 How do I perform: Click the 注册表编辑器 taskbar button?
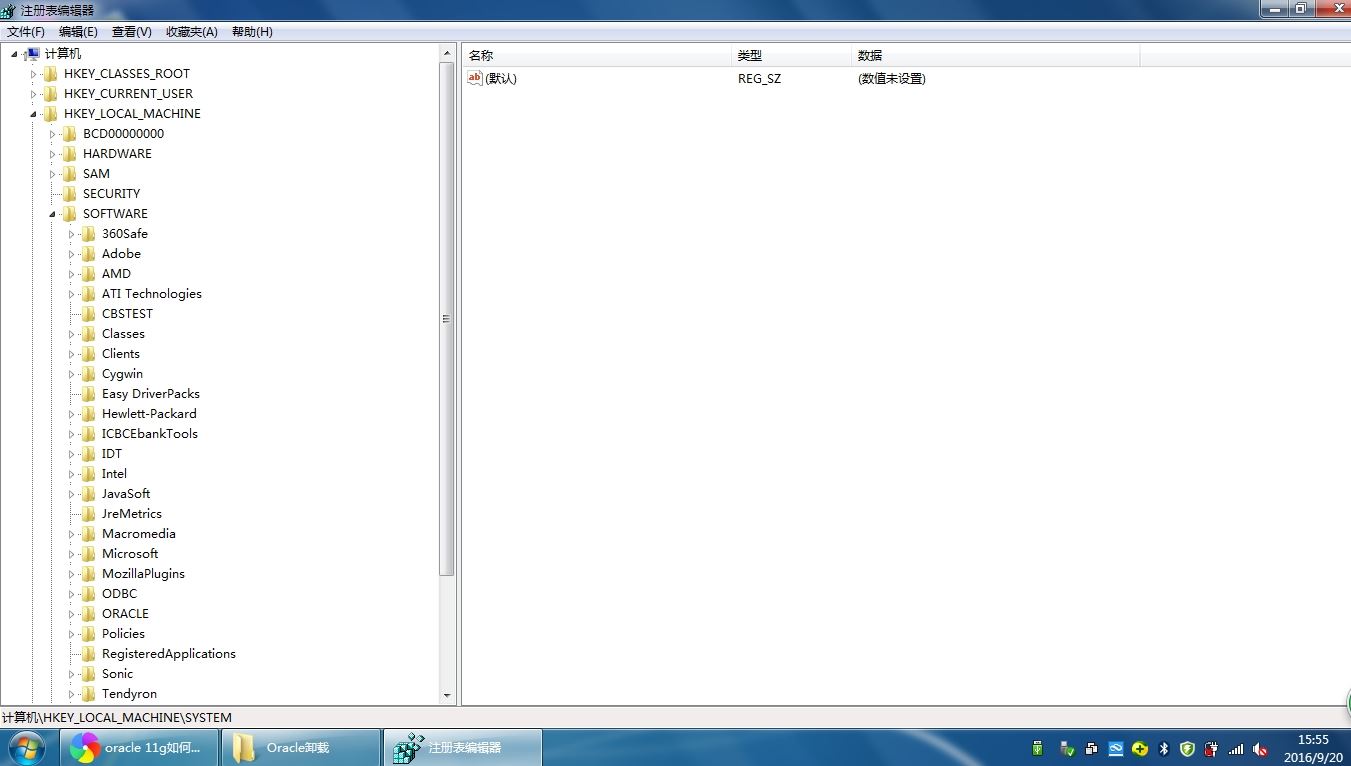pyautogui.click(x=463, y=747)
